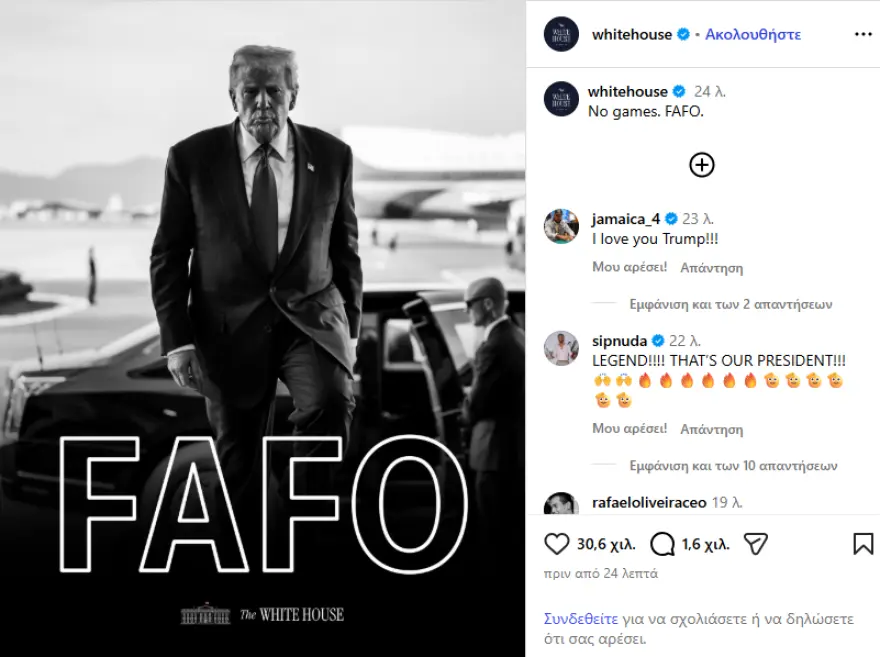Like jamaica_4's comment via Μου αρέσει
The width and height of the screenshot is (880, 657).
pos(630,267)
